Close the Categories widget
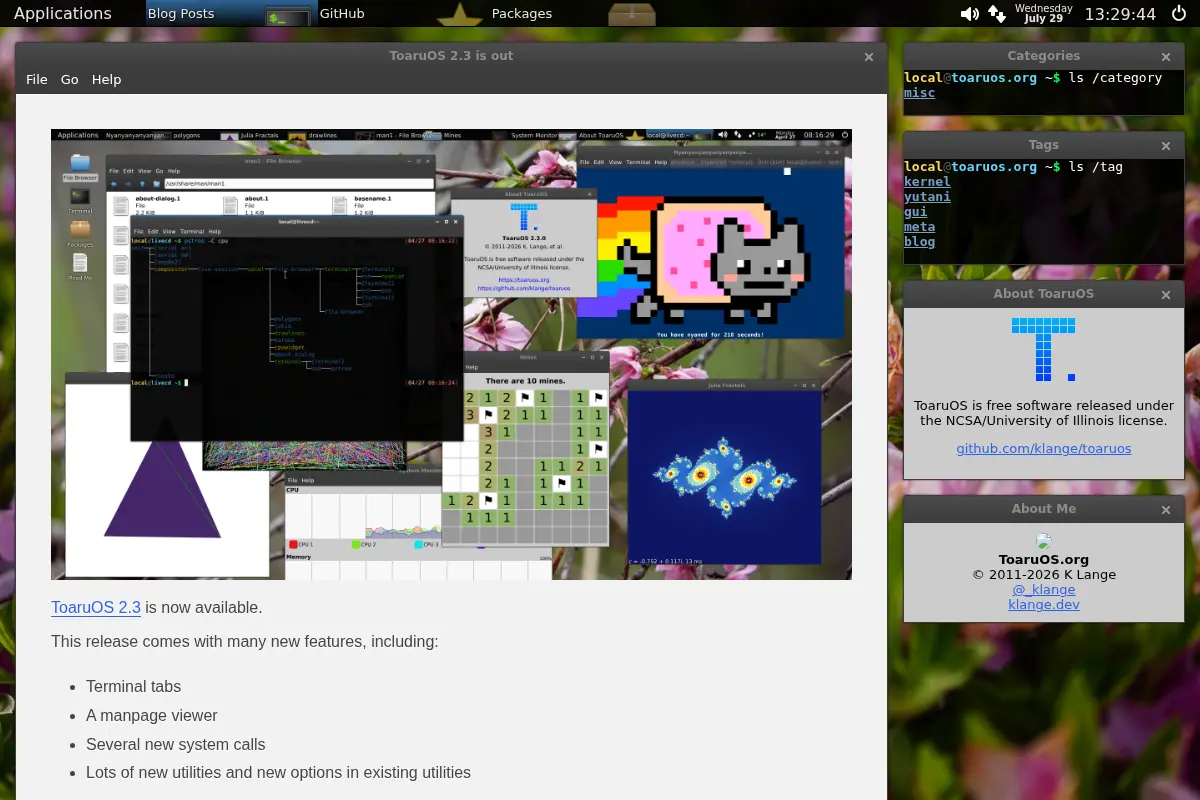This screenshot has height=800, width=1200. pos(1166,57)
